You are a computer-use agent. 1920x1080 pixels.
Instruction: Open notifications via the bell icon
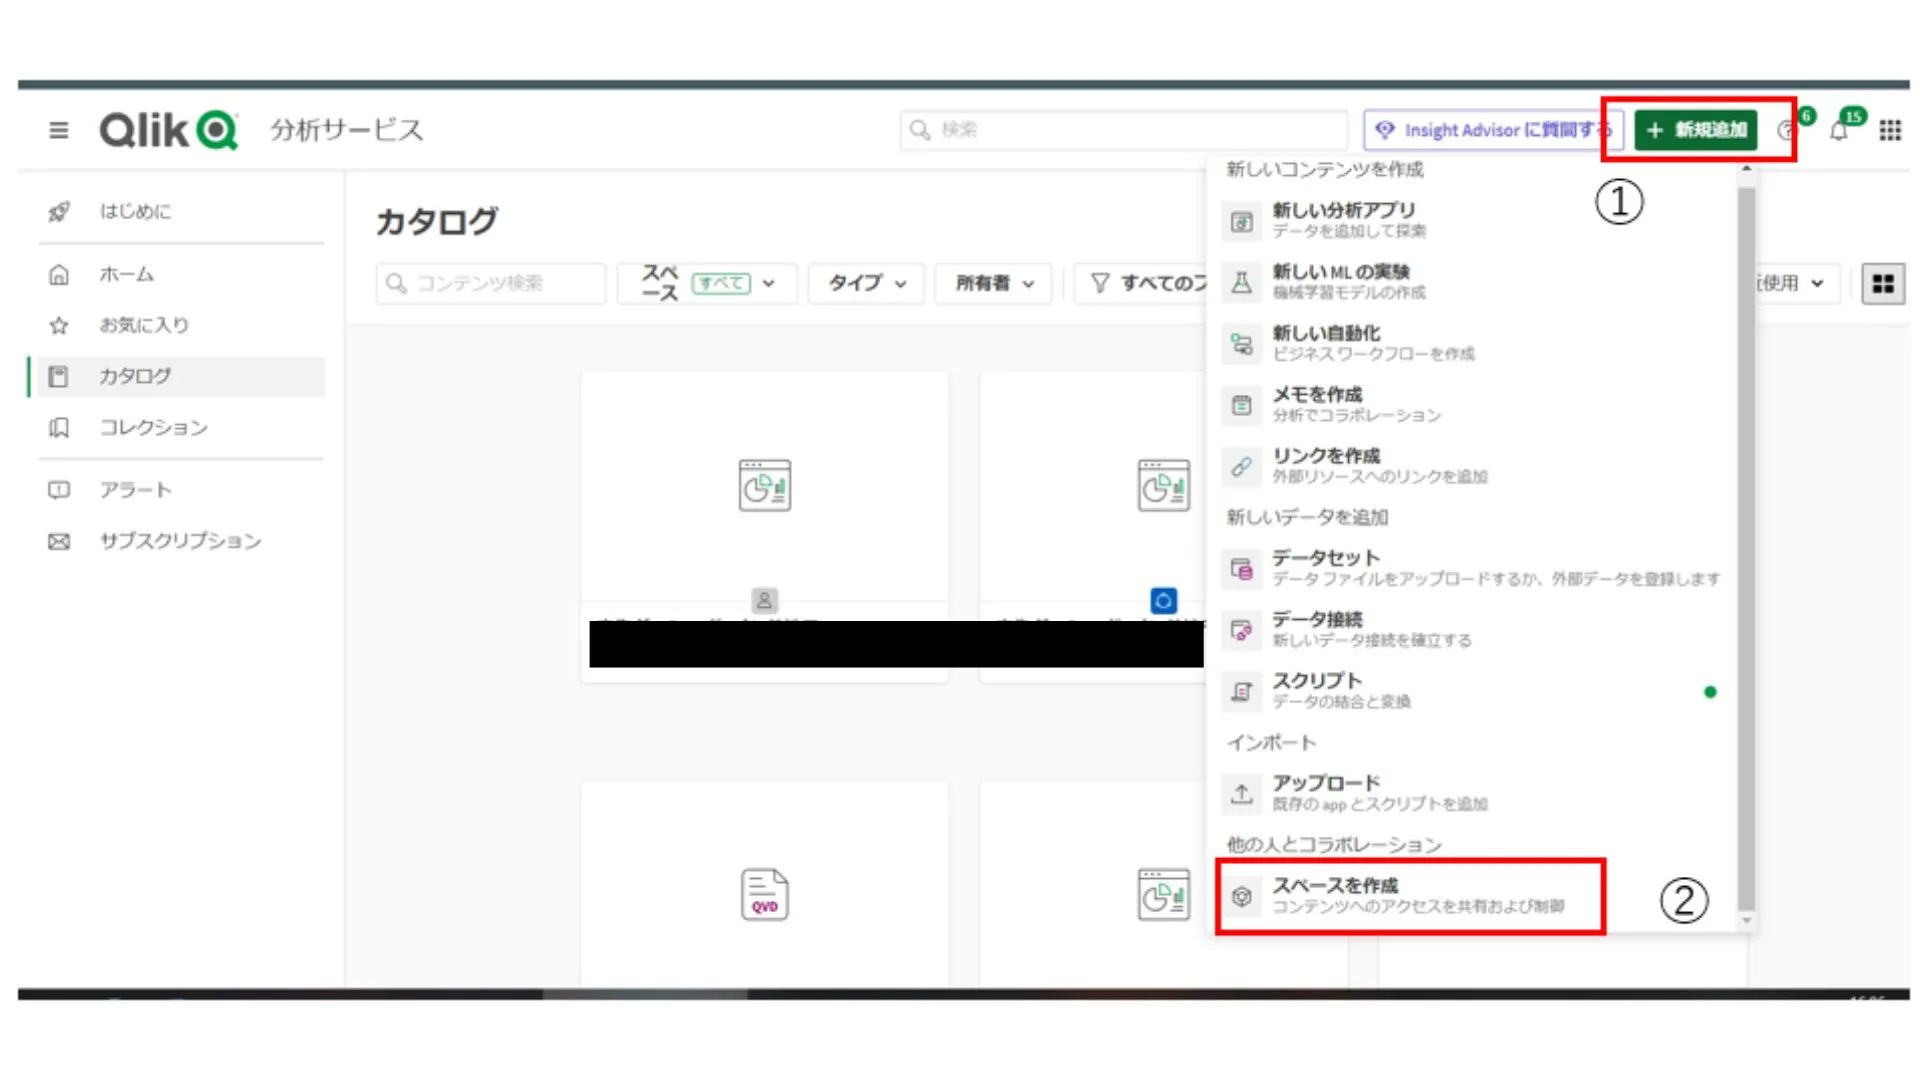tap(1840, 130)
